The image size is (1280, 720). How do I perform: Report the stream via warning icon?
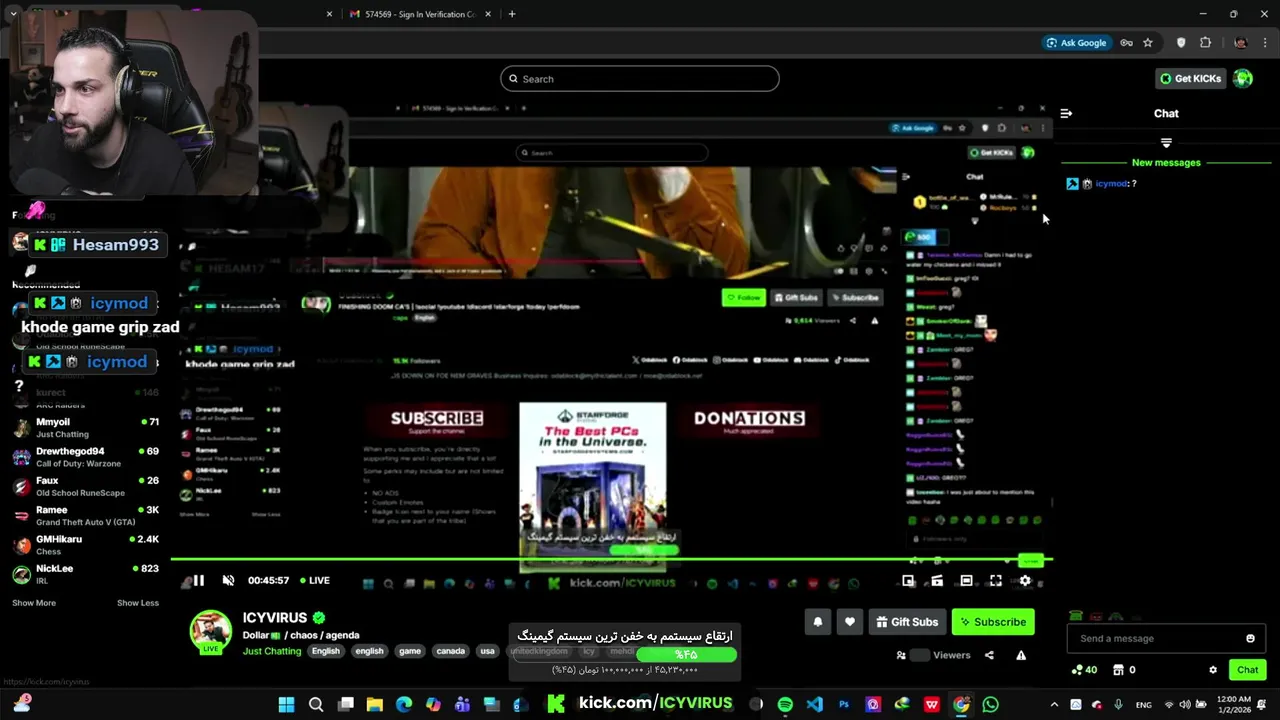[x=1021, y=655]
